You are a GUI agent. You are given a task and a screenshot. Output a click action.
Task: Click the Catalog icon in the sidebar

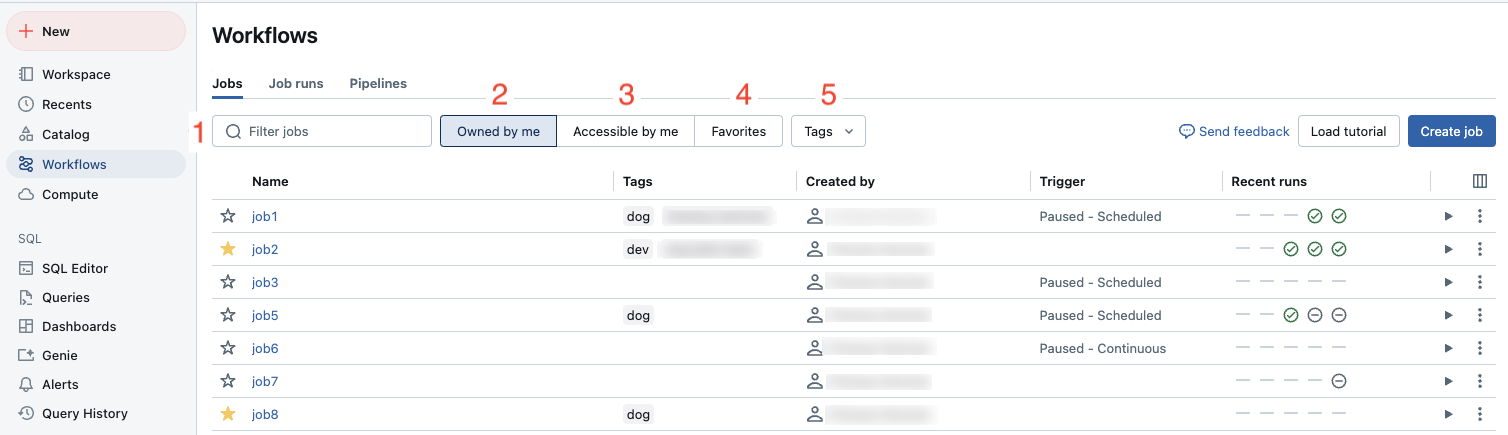27,134
